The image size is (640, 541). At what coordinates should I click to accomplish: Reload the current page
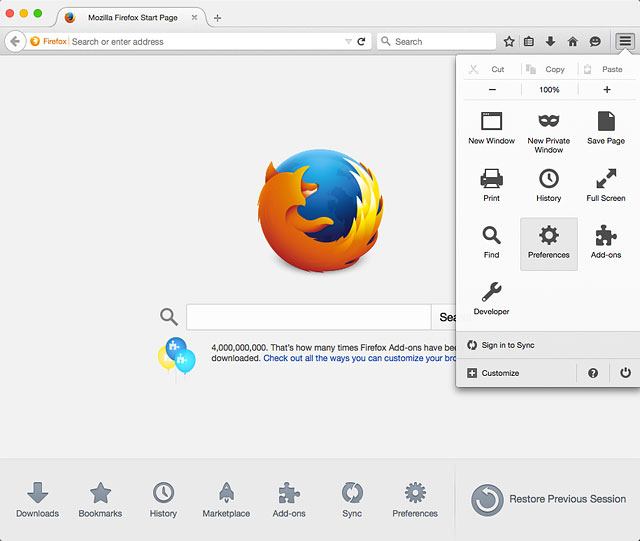pos(361,42)
